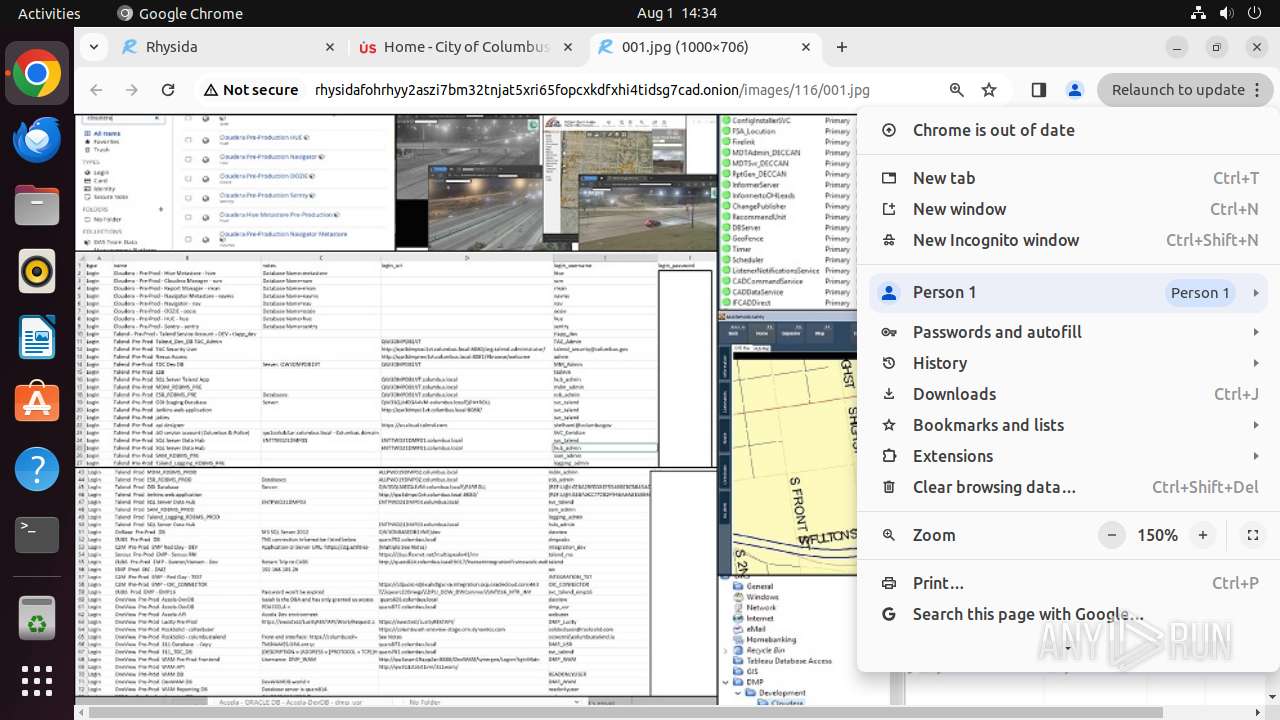Click the 150% zoom value
1280x720 pixels.
tap(1157, 535)
